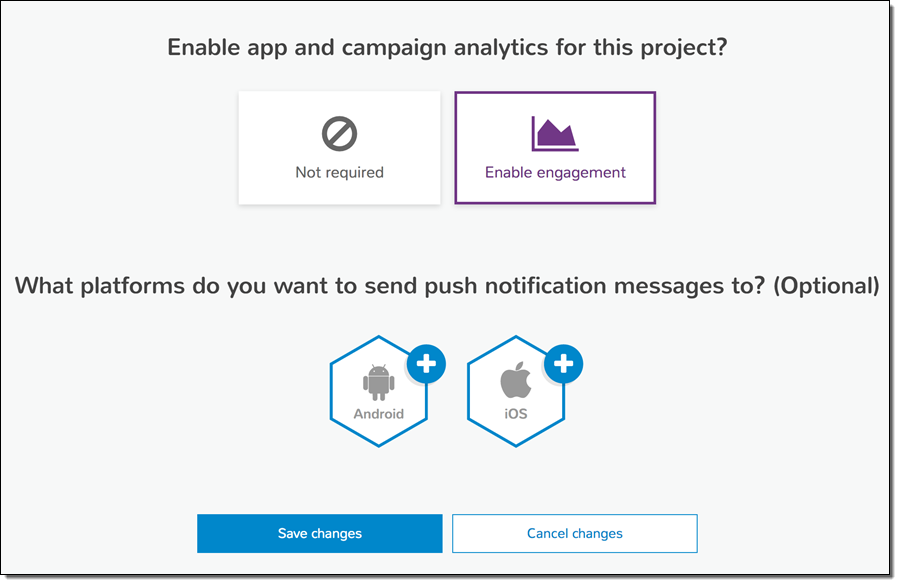Click the push notification platforms question heading
Screen dimensions: 900x585
pos(447,286)
